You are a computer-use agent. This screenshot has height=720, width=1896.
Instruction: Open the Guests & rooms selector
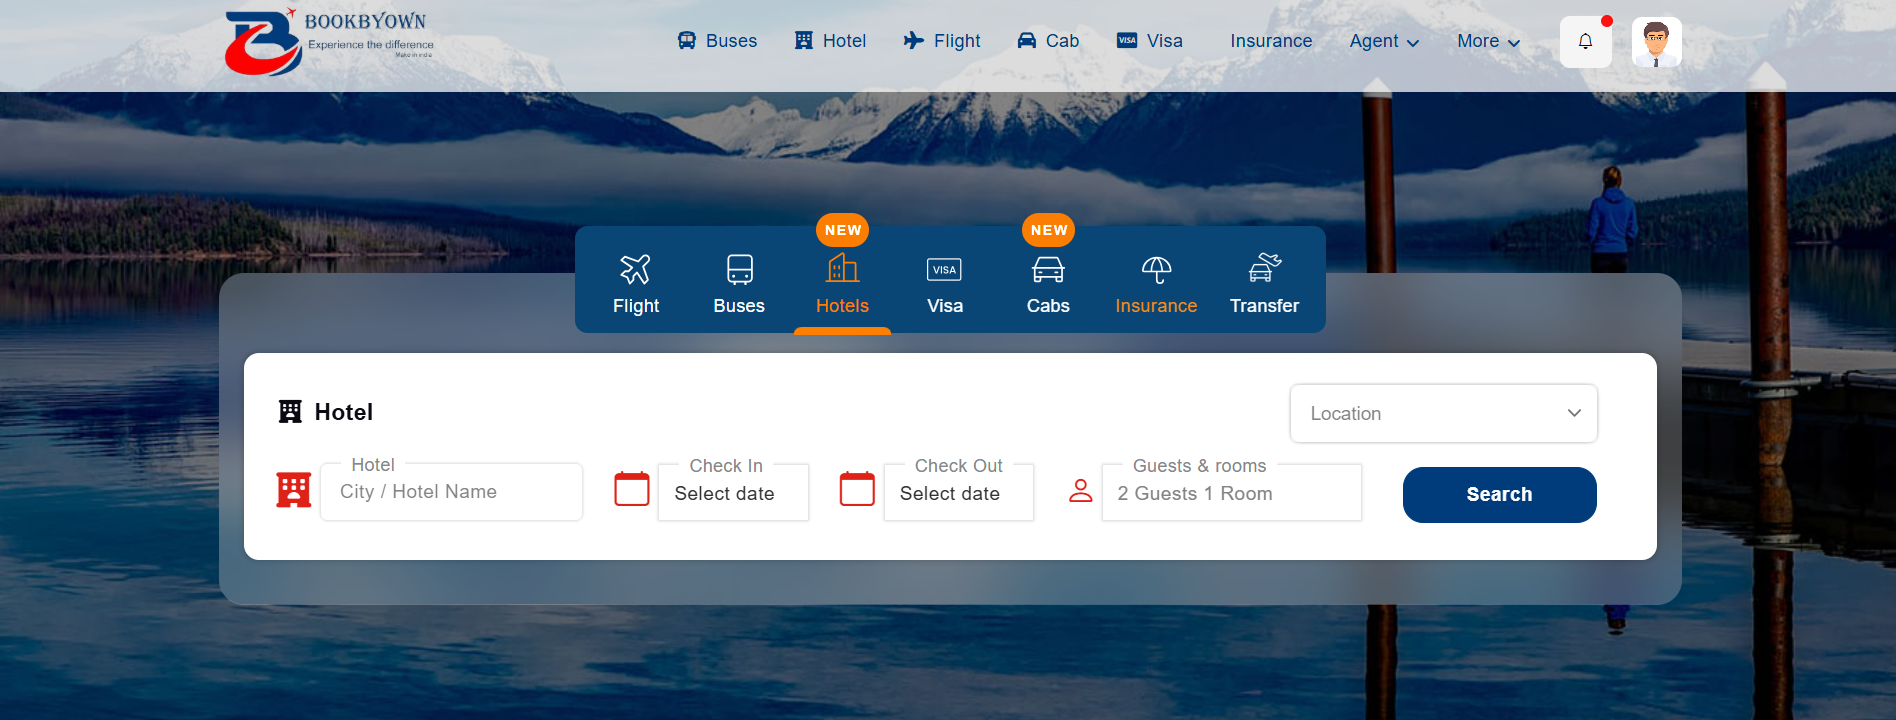(x=1231, y=493)
